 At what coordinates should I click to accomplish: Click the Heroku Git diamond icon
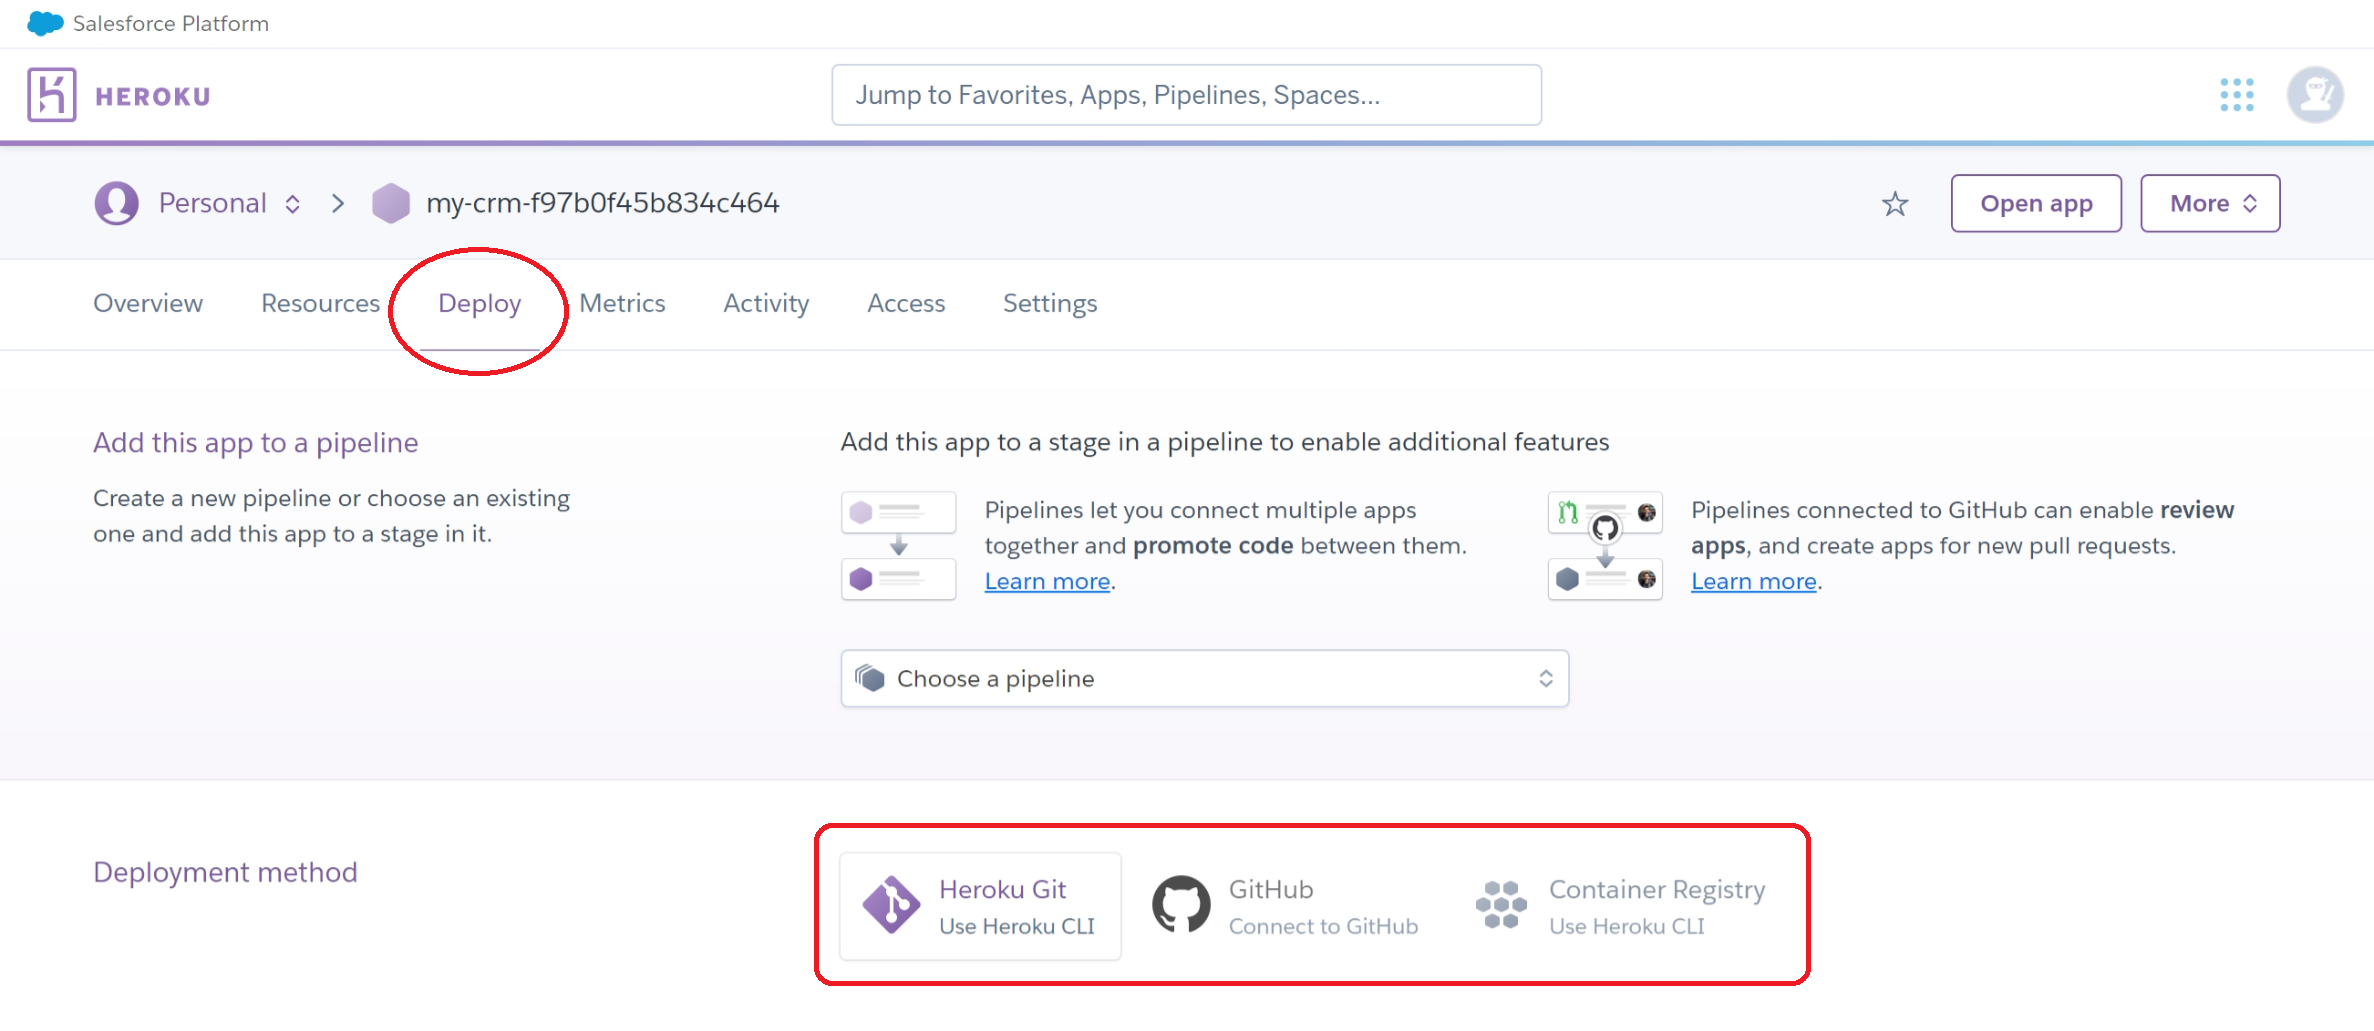pyautogui.click(x=891, y=905)
